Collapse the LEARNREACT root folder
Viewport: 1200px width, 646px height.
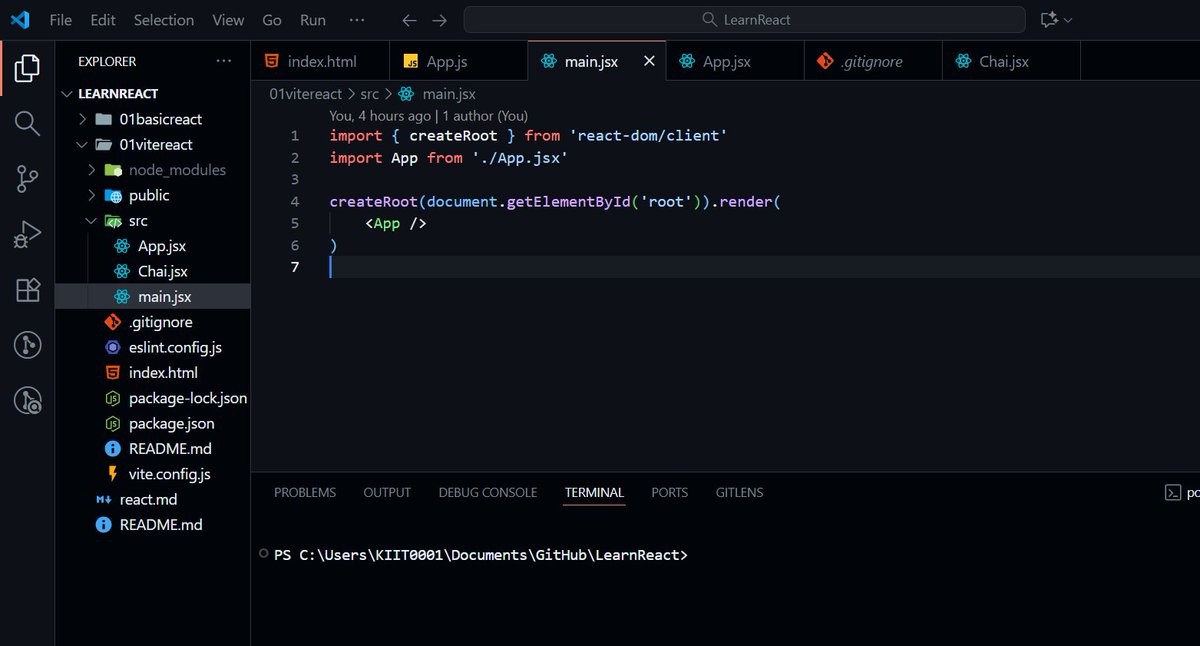tap(68, 93)
